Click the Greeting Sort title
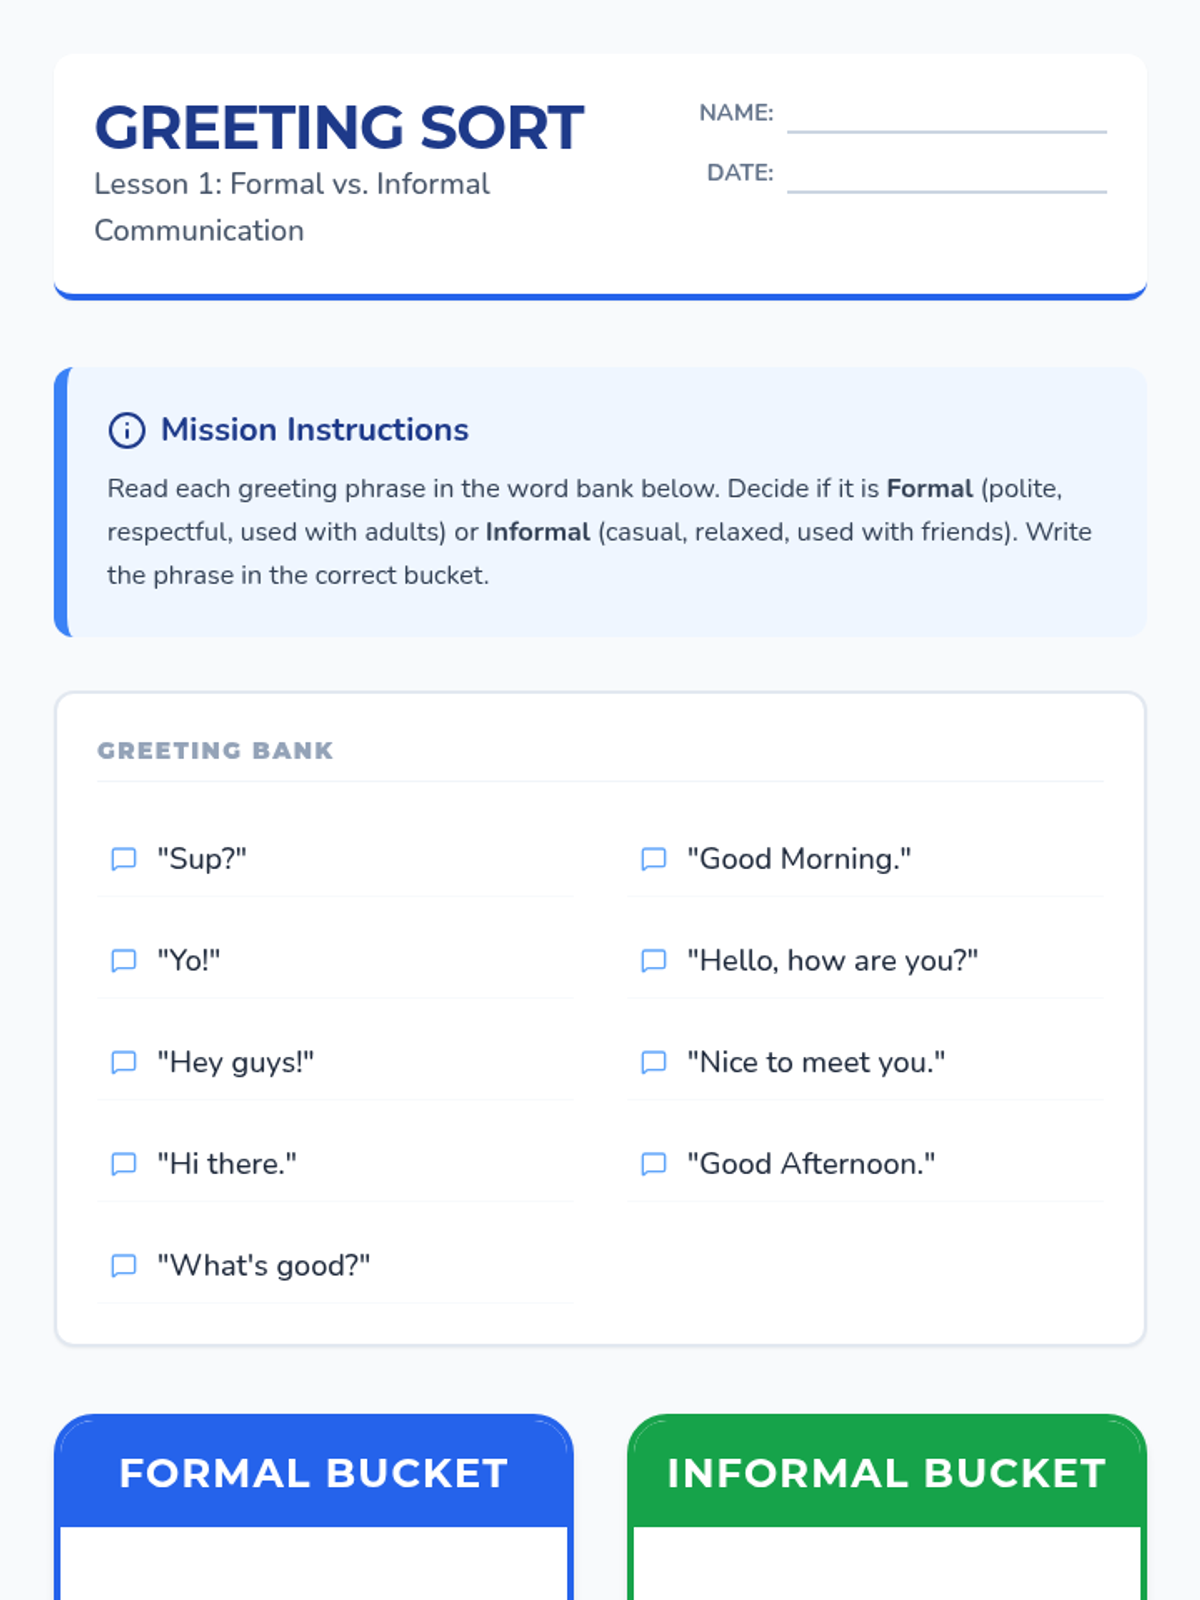 [x=339, y=128]
